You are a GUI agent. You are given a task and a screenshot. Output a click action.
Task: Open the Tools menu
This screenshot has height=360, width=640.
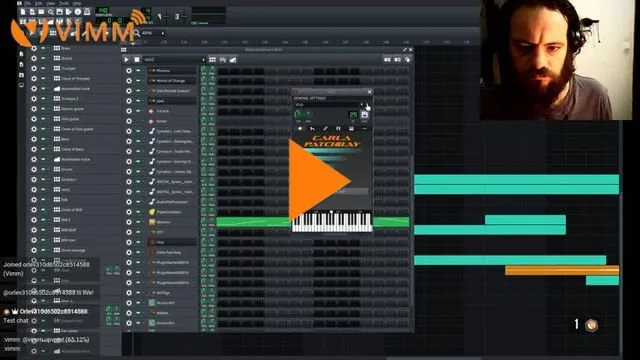[x=64, y=3]
